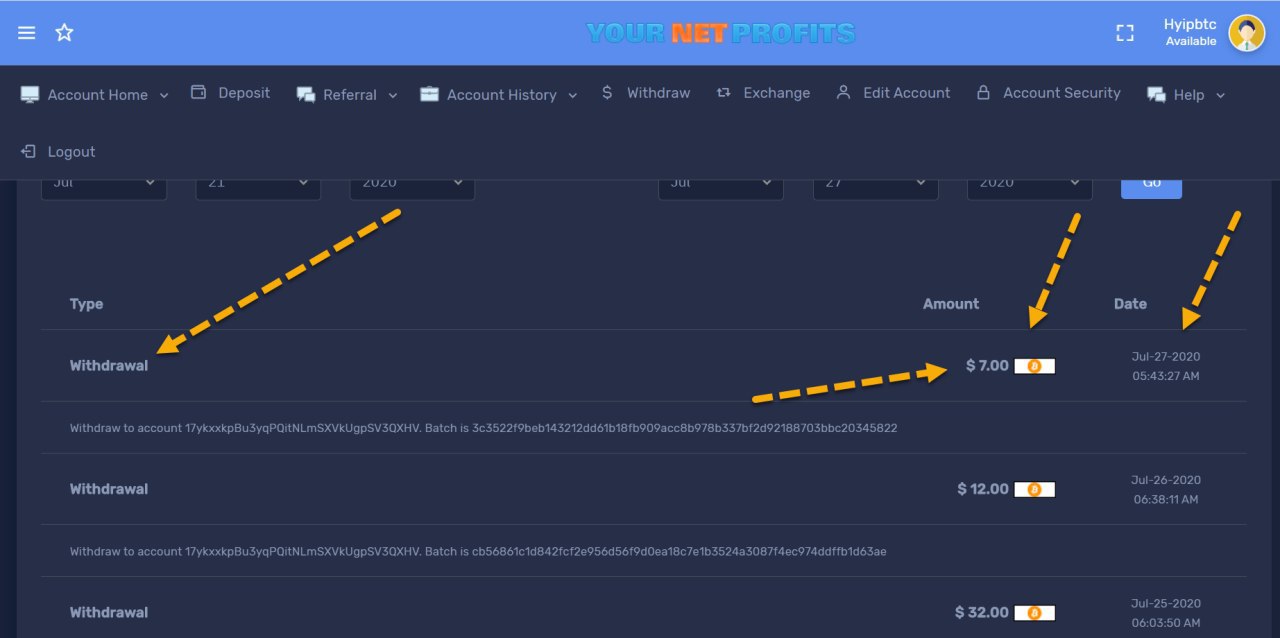Click the Go button
Image resolution: width=1280 pixels, height=638 pixels.
coord(1151,187)
